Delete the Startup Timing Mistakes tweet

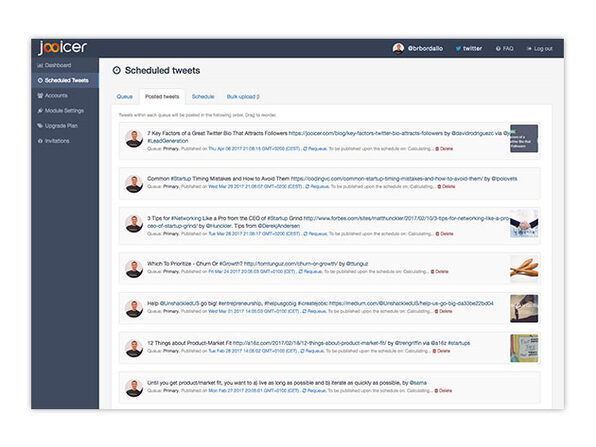click(x=446, y=187)
